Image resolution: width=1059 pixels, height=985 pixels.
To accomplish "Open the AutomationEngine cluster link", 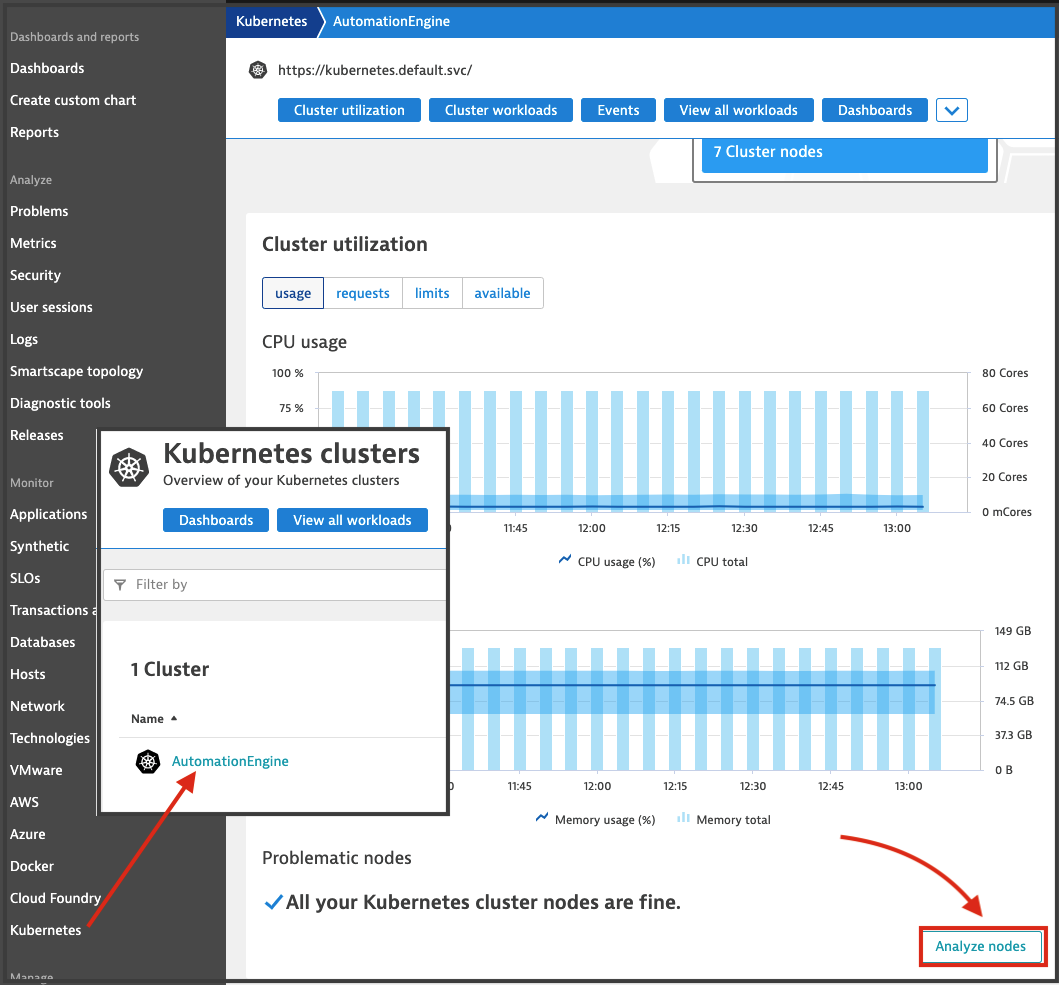I will [230, 761].
